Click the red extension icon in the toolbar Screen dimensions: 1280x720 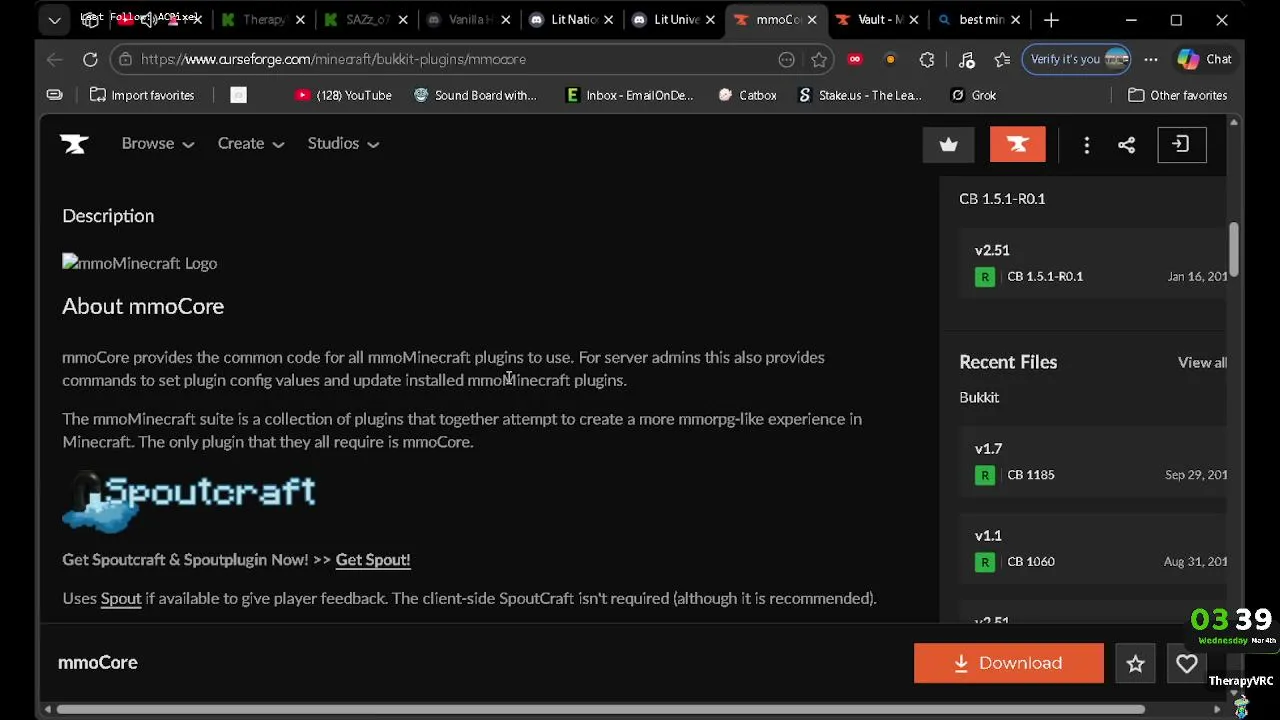[855, 59]
